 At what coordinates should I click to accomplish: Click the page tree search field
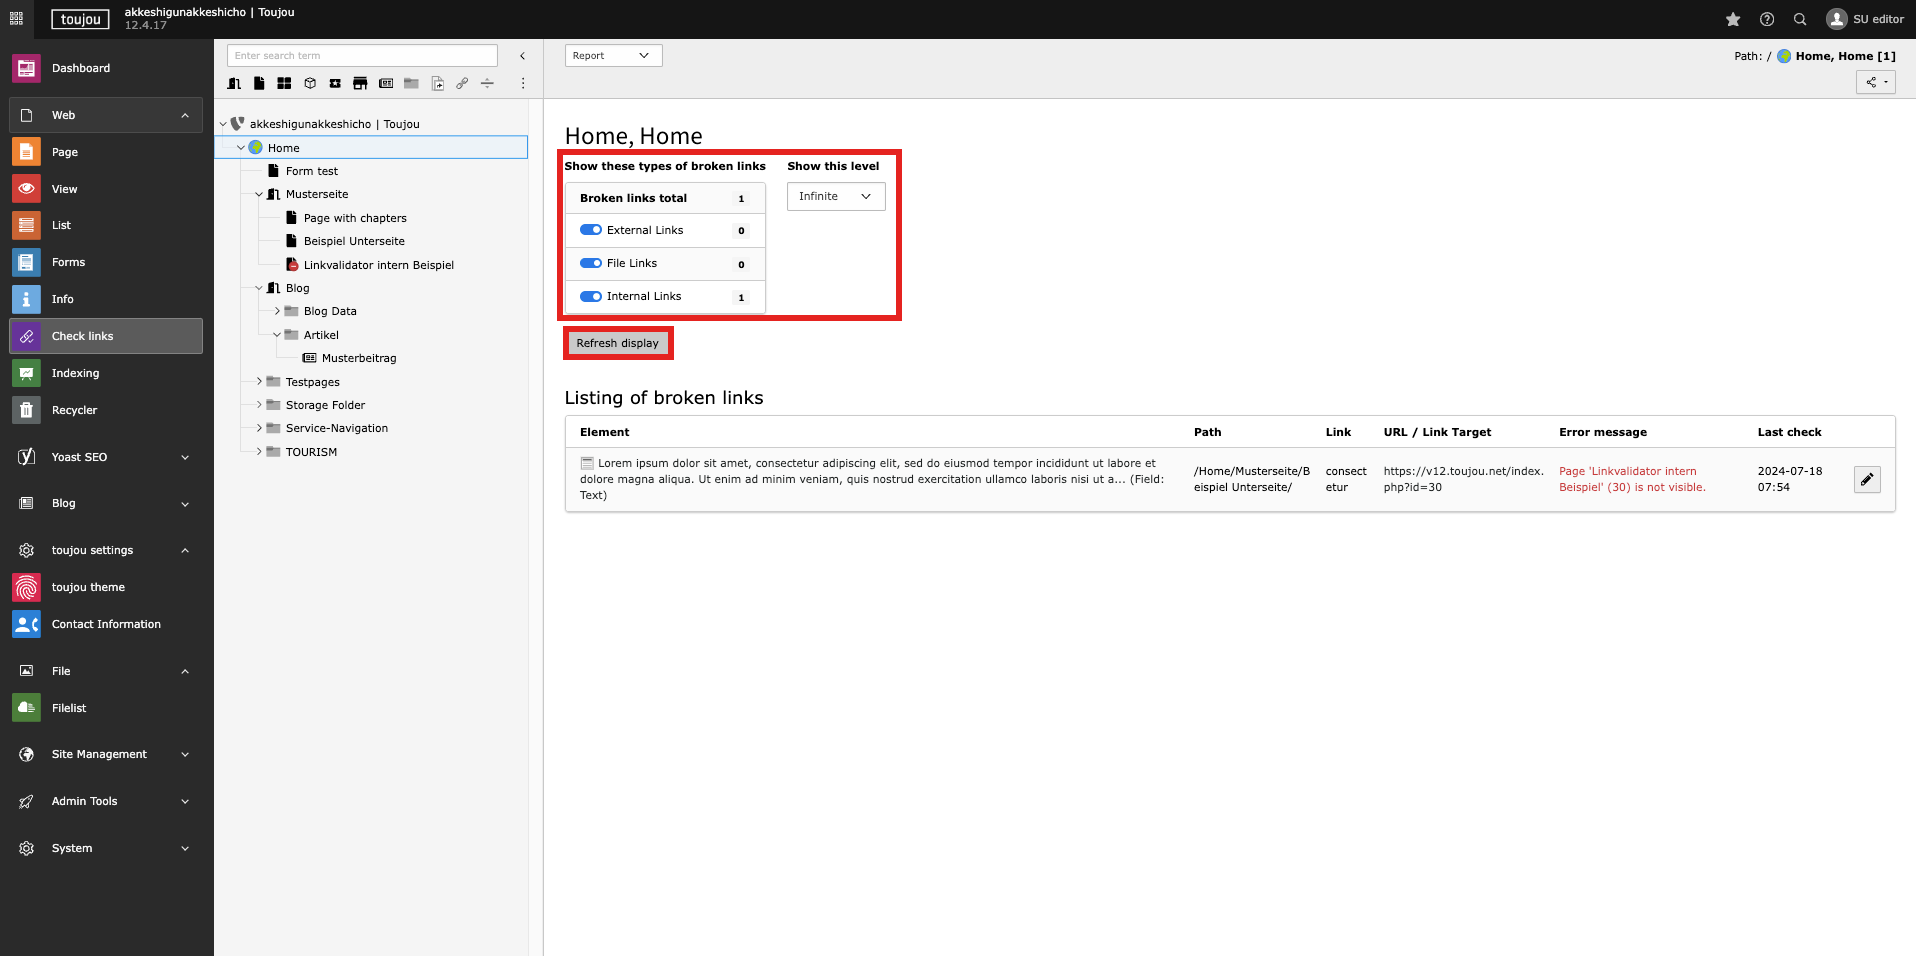coord(362,56)
